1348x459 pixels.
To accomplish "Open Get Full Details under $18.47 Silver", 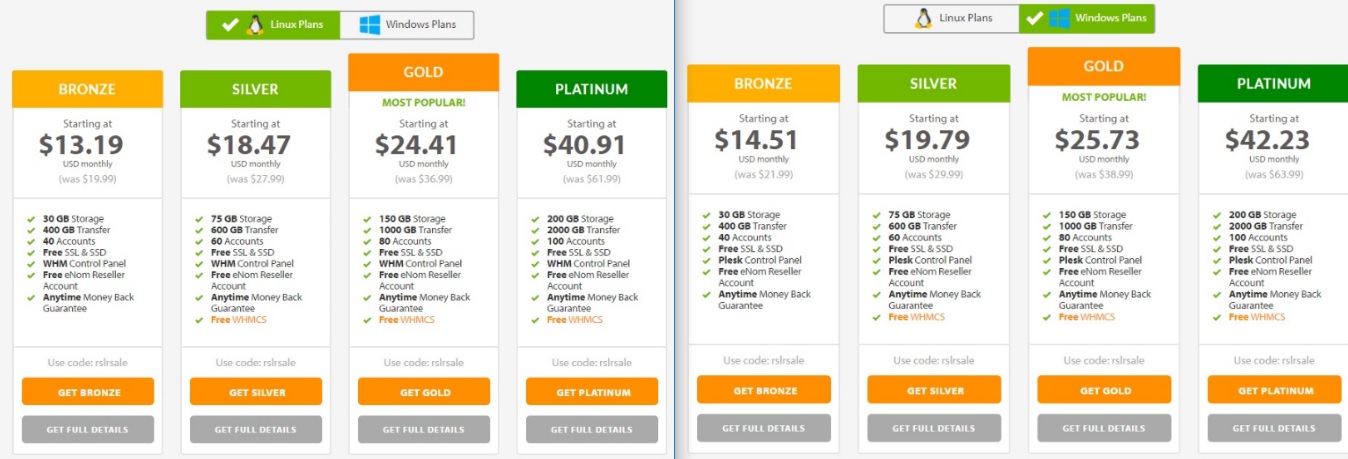I will pos(256,429).
